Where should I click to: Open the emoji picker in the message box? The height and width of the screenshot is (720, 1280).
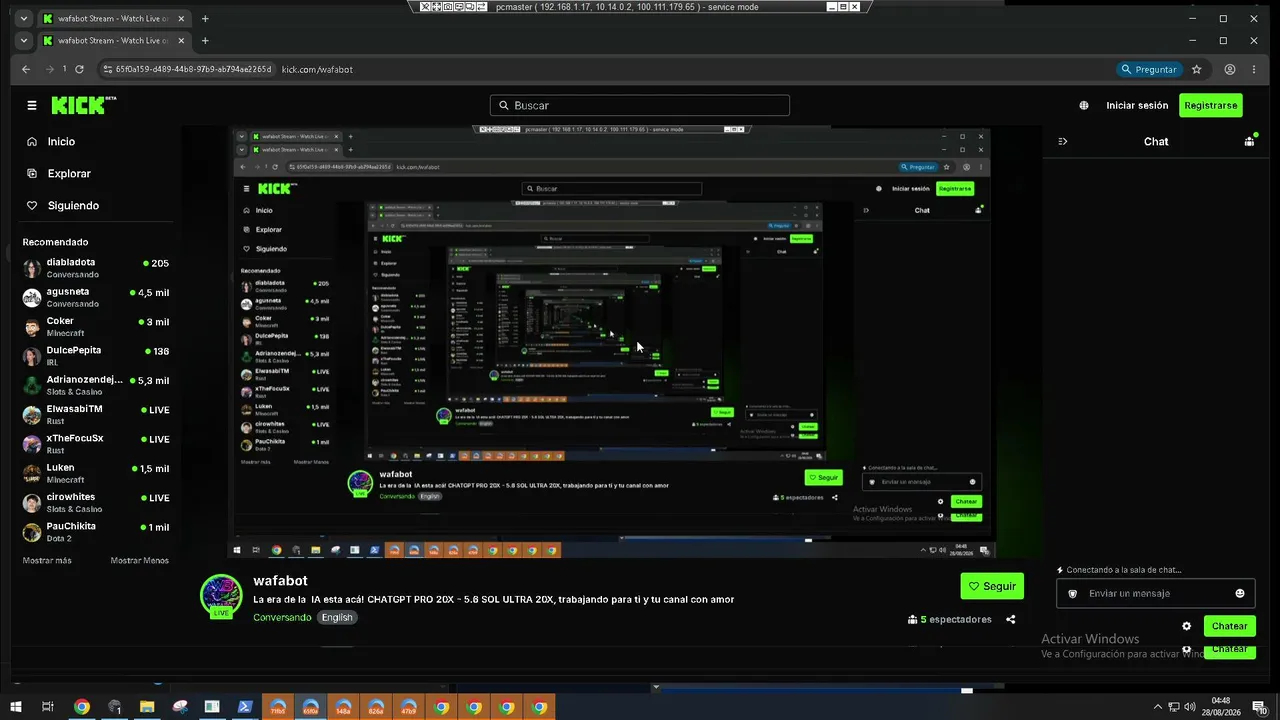click(1240, 593)
